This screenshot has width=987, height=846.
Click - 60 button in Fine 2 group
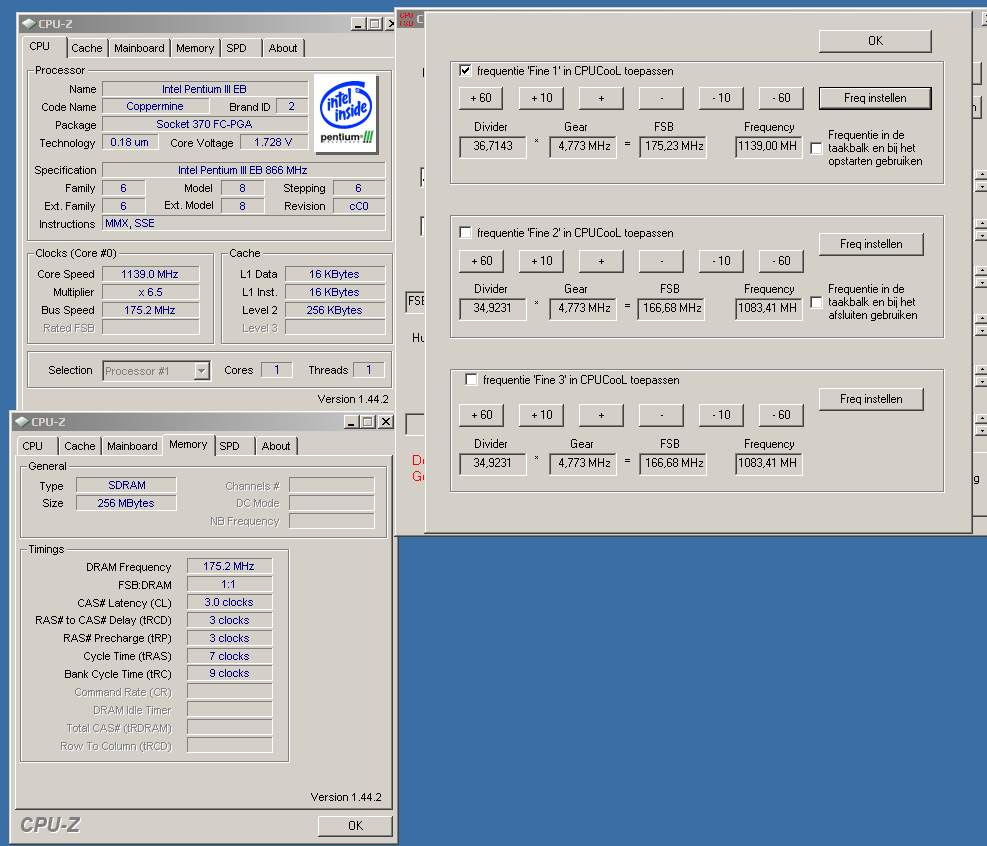point(781,261)
